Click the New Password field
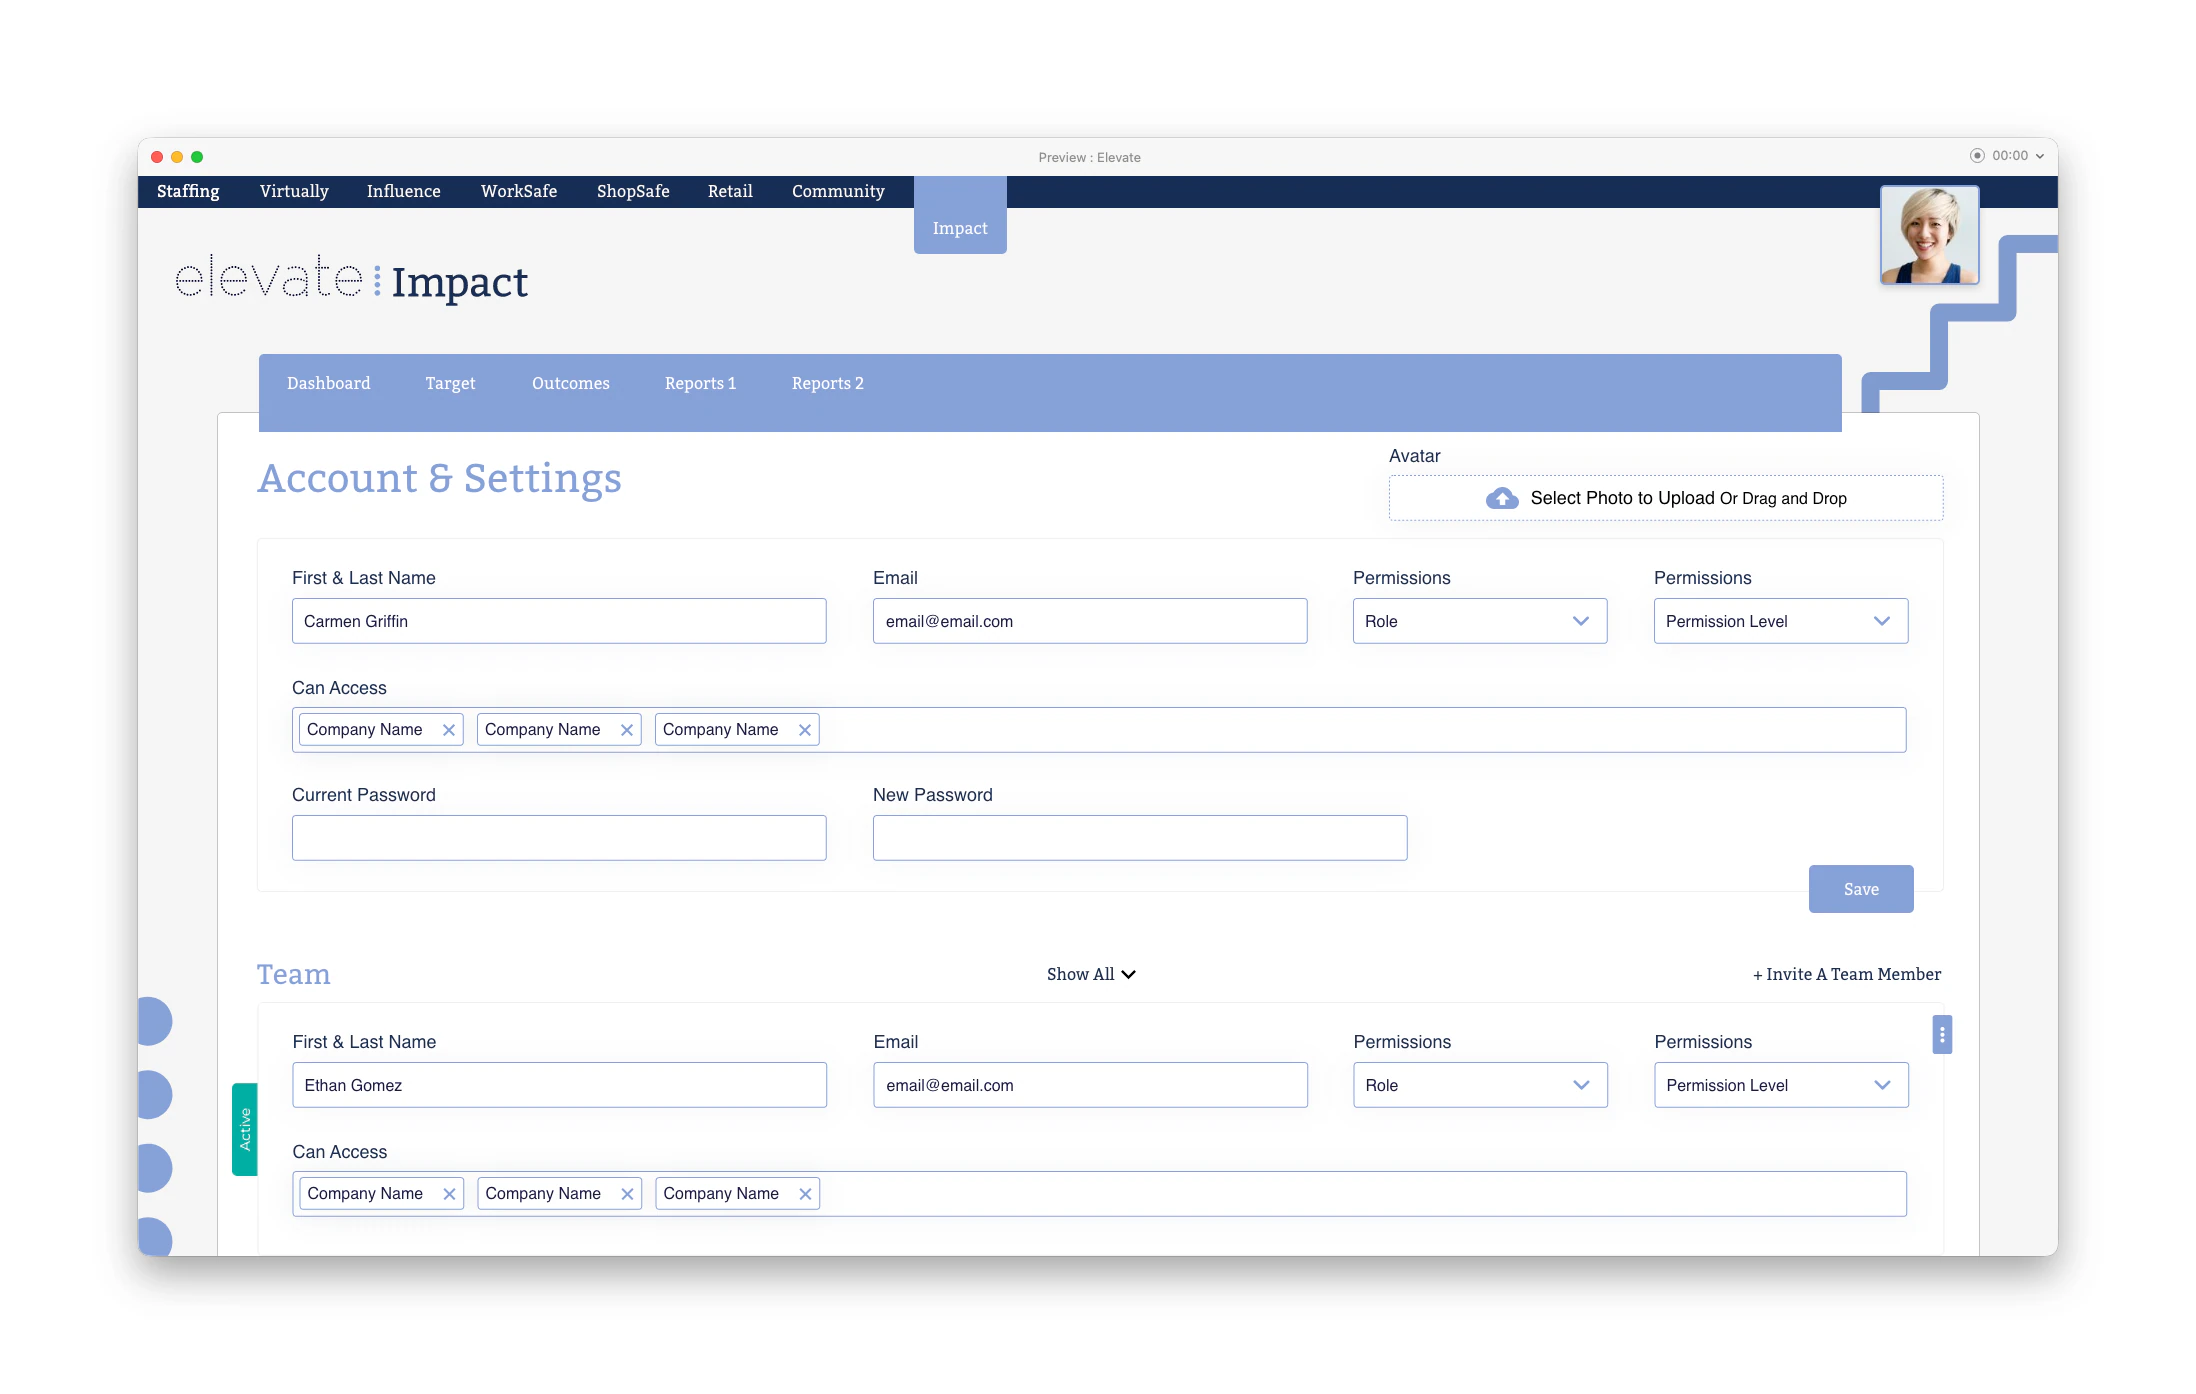2196x1394 pixels. [x=1140, y=838]
